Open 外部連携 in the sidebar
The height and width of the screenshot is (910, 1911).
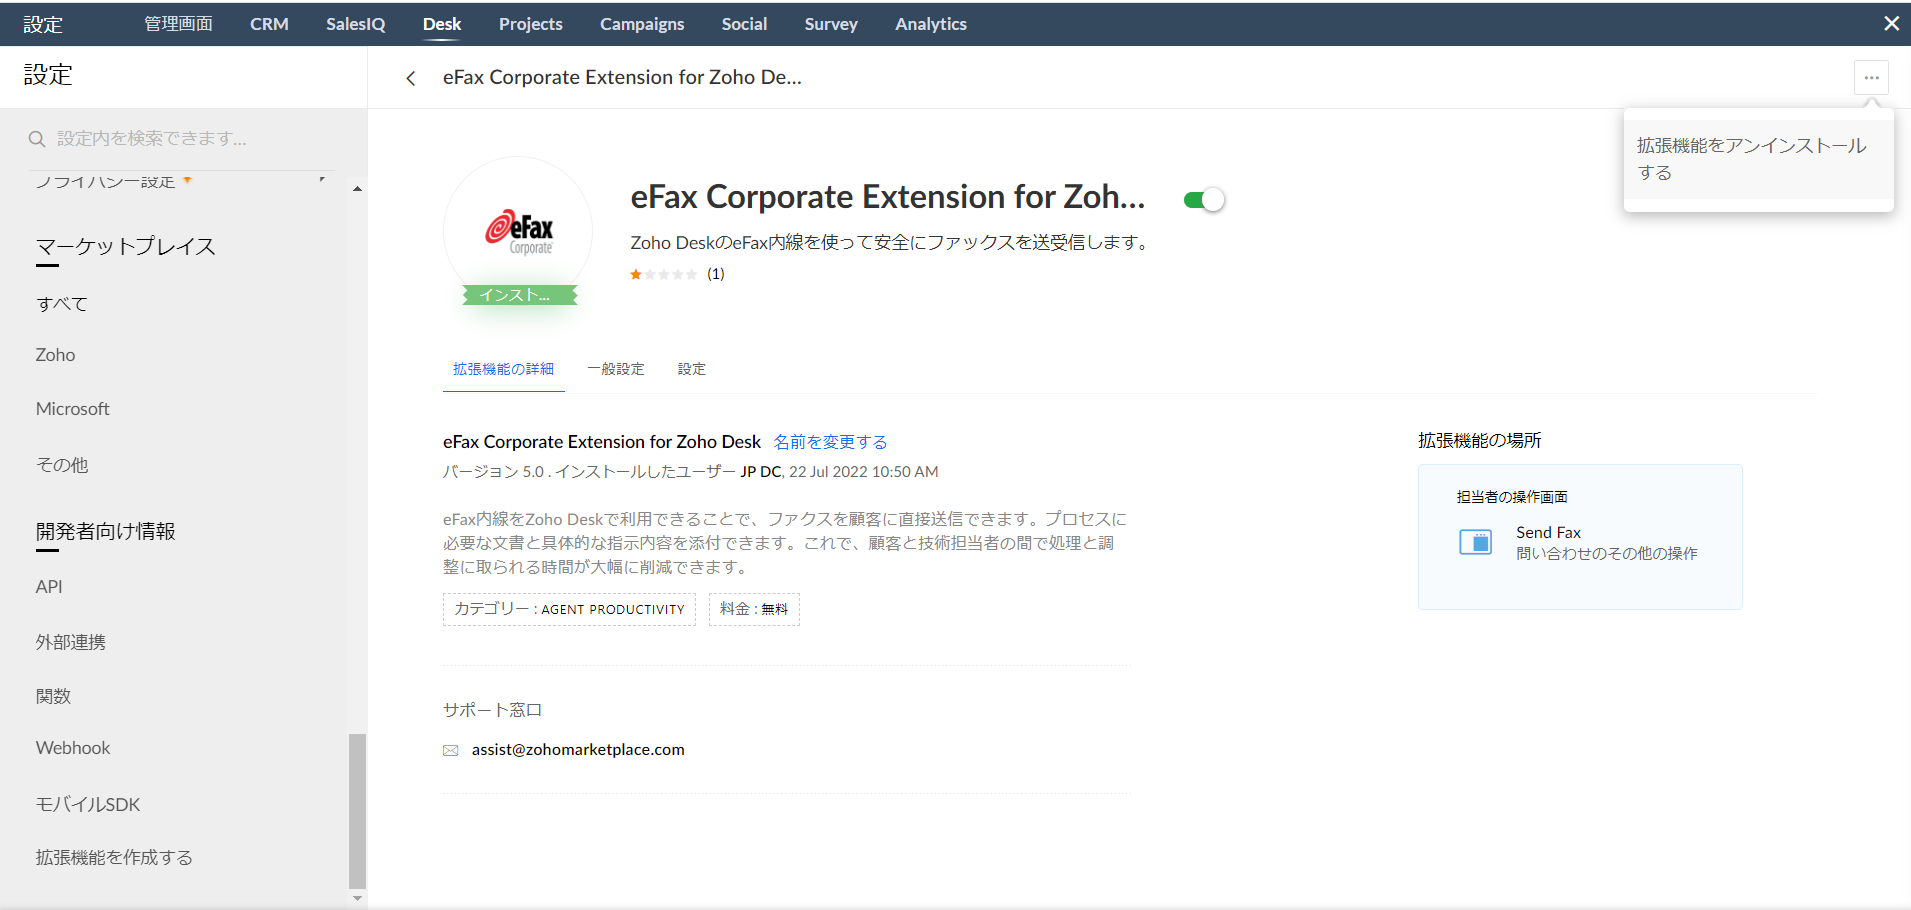[x=71, y=642]
